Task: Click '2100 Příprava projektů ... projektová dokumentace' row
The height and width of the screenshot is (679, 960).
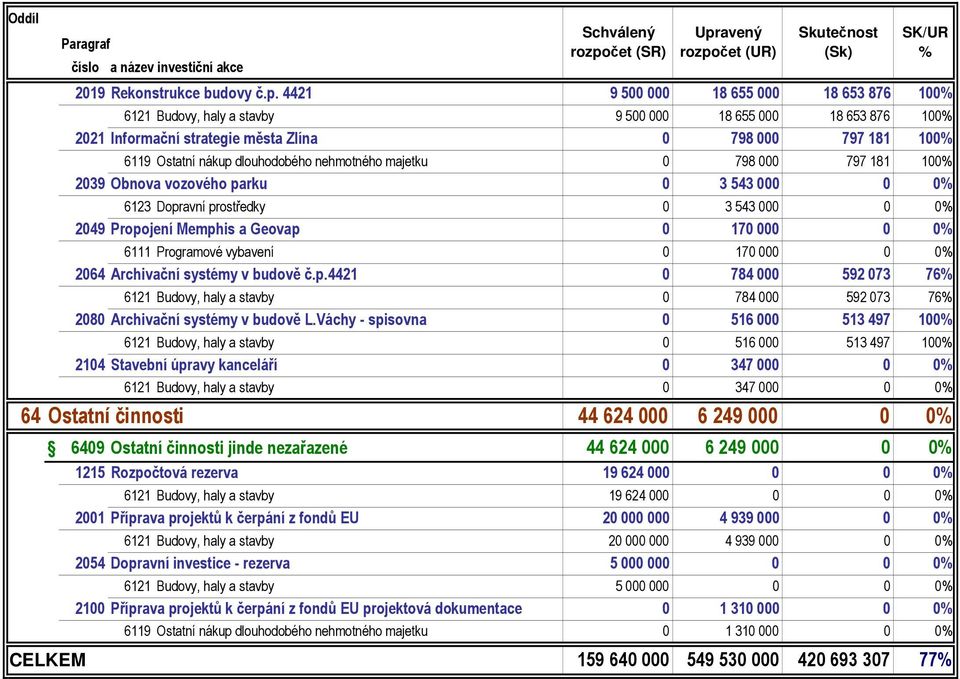Action: coord(506,609)
